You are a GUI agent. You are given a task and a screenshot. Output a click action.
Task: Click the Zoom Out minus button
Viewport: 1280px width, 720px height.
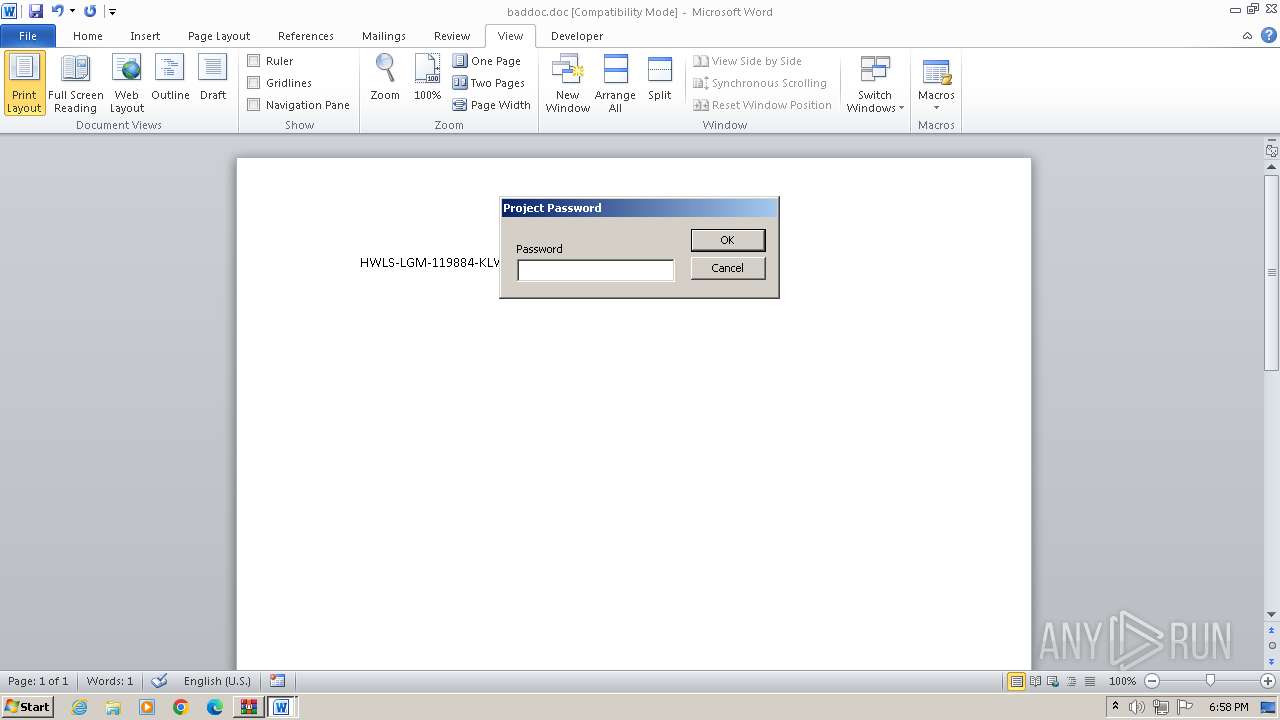pos(1152,681)
